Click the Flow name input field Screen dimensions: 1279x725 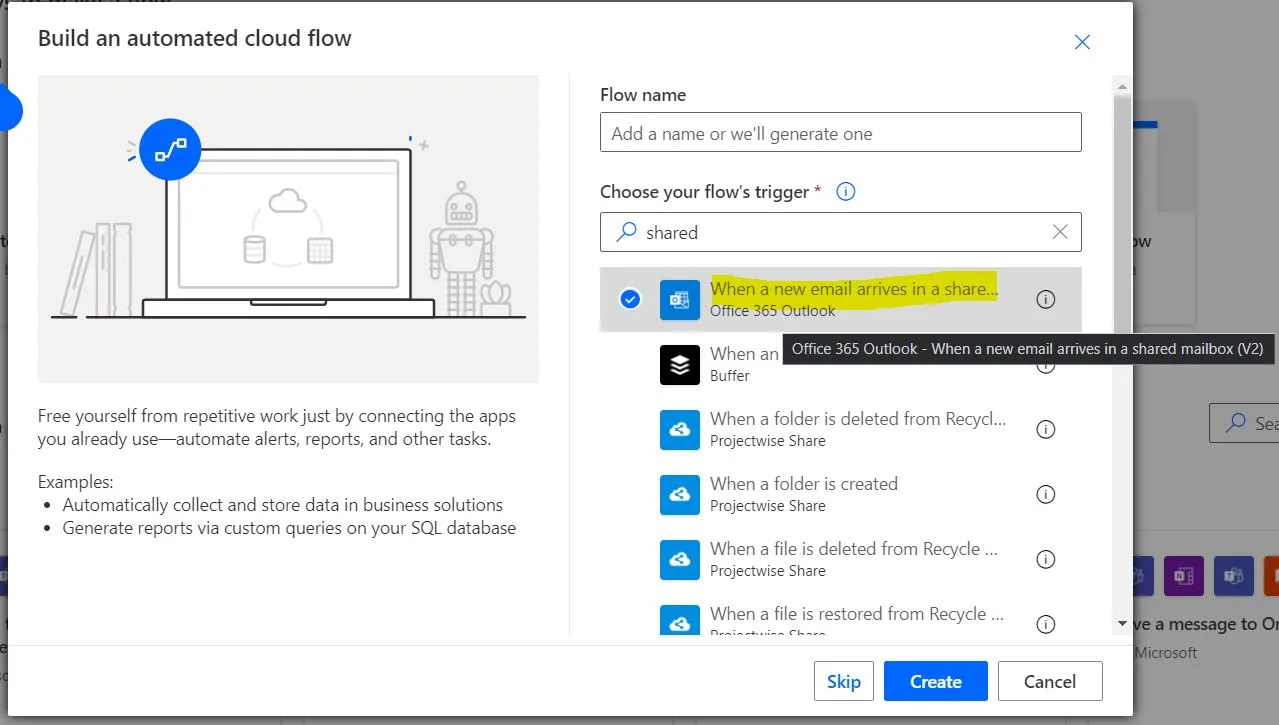click(840, 132)
